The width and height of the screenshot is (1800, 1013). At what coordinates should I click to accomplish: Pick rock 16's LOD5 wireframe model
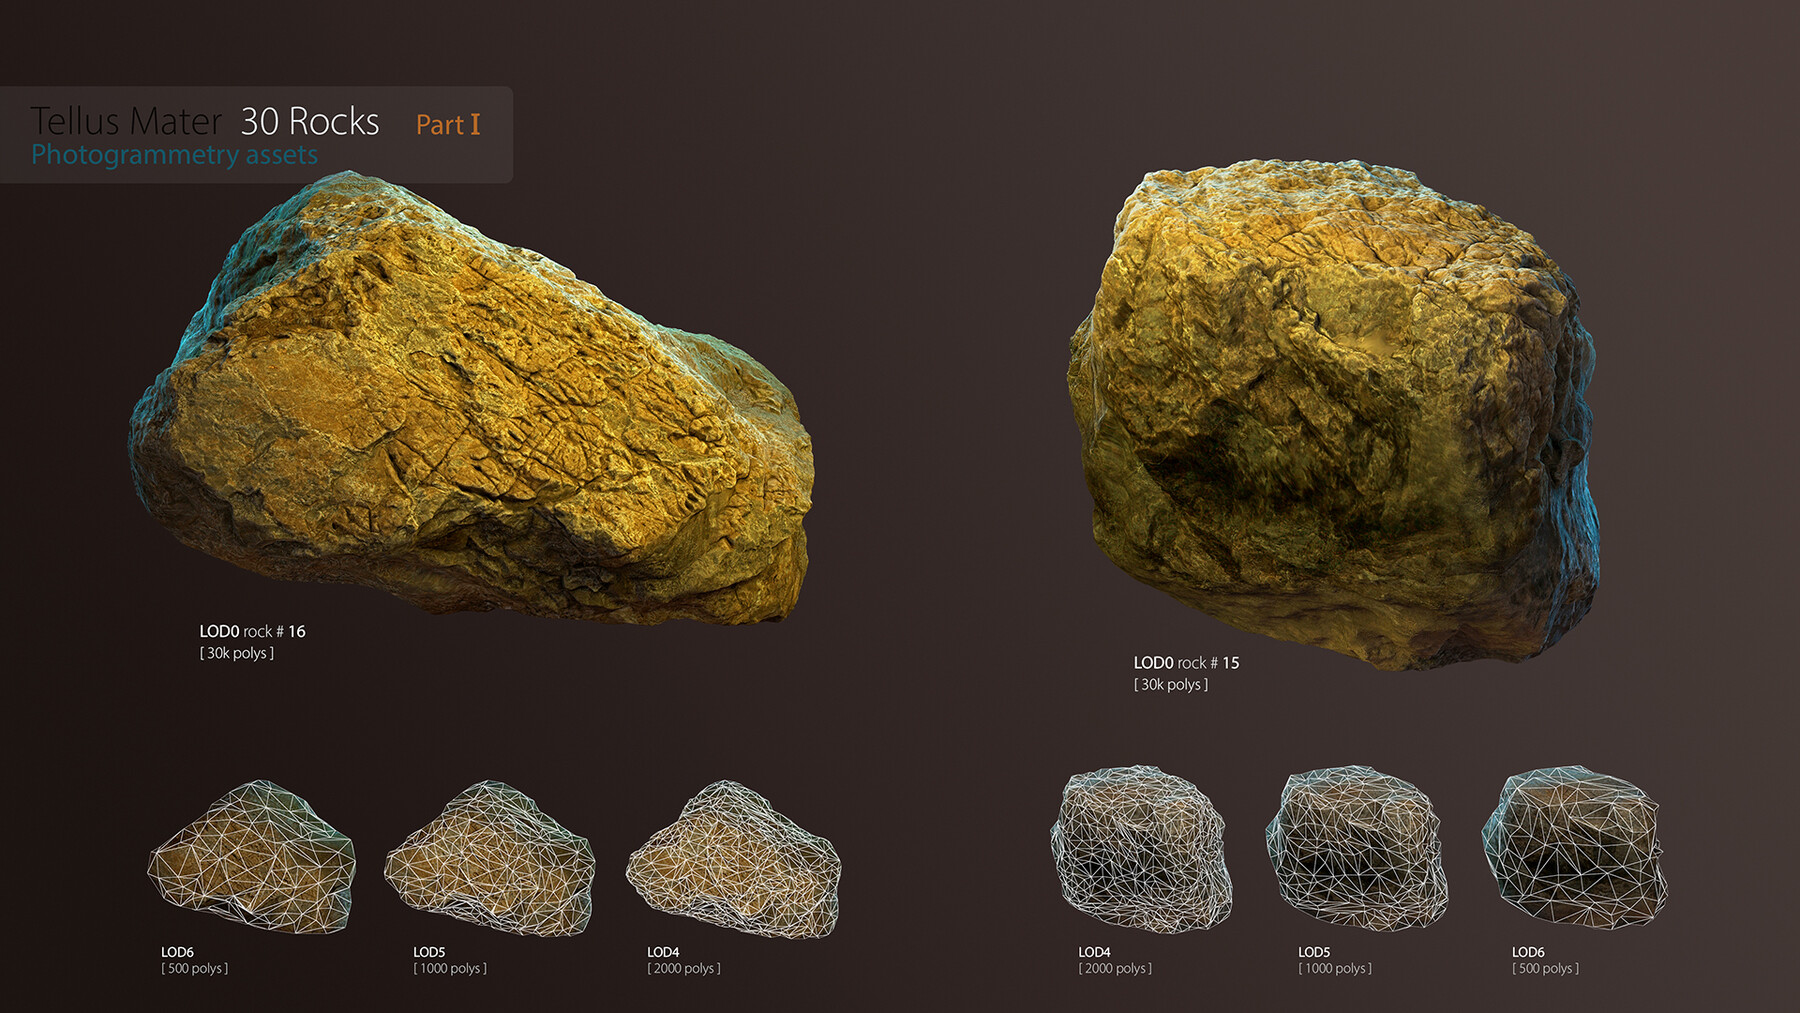coord(490,858)
